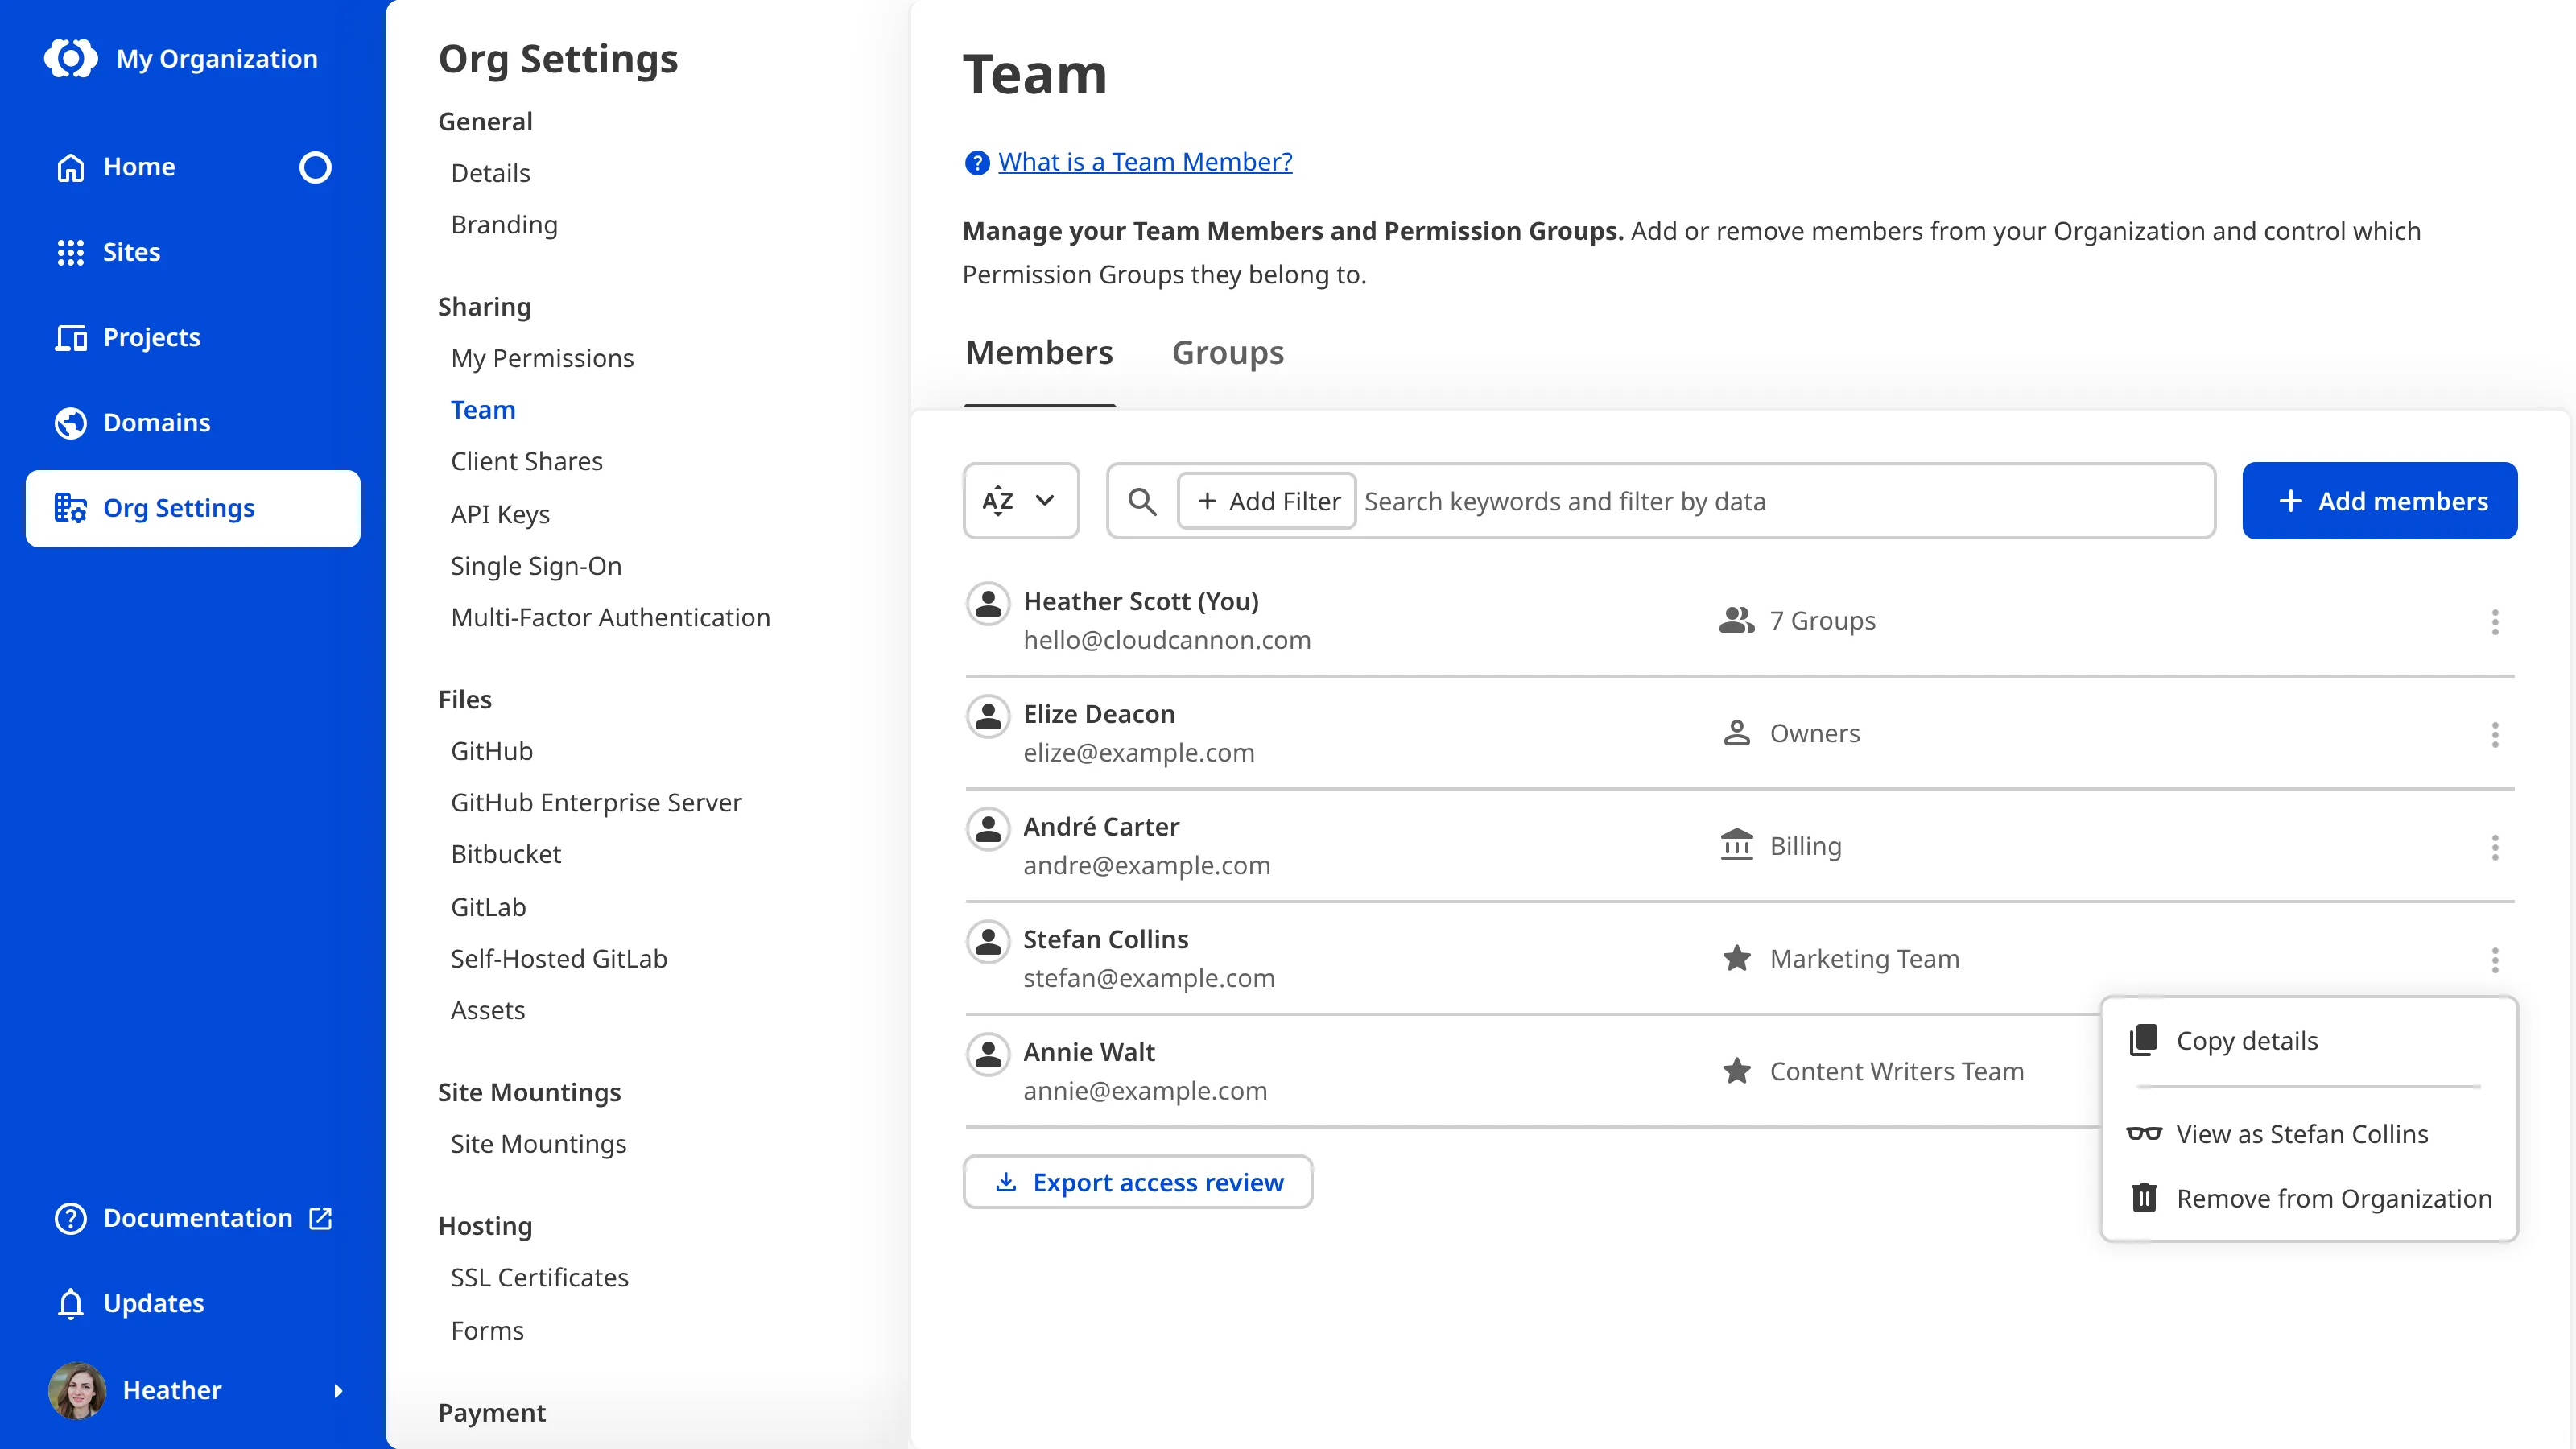This screenshot has width=2576, height=1449.
Task: Click the Add members button
Action: [2379, 501]
